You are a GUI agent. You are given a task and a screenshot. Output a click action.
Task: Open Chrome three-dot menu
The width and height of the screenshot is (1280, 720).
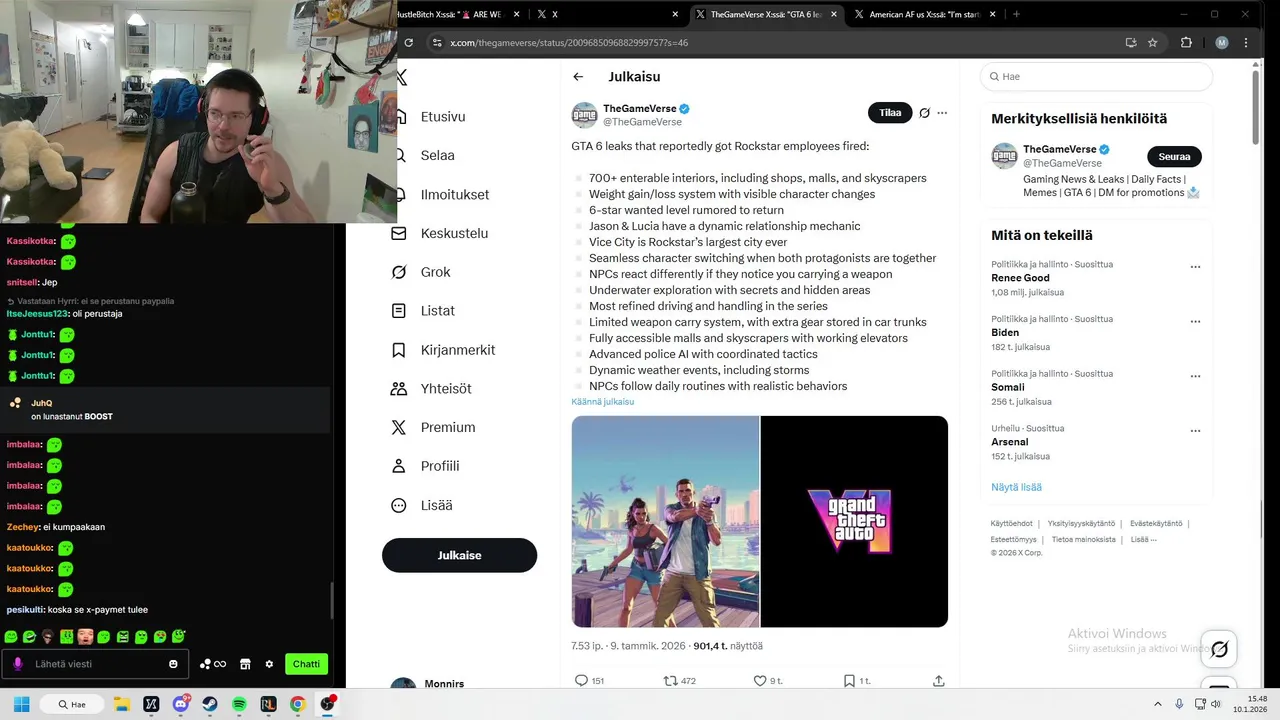1246,43
